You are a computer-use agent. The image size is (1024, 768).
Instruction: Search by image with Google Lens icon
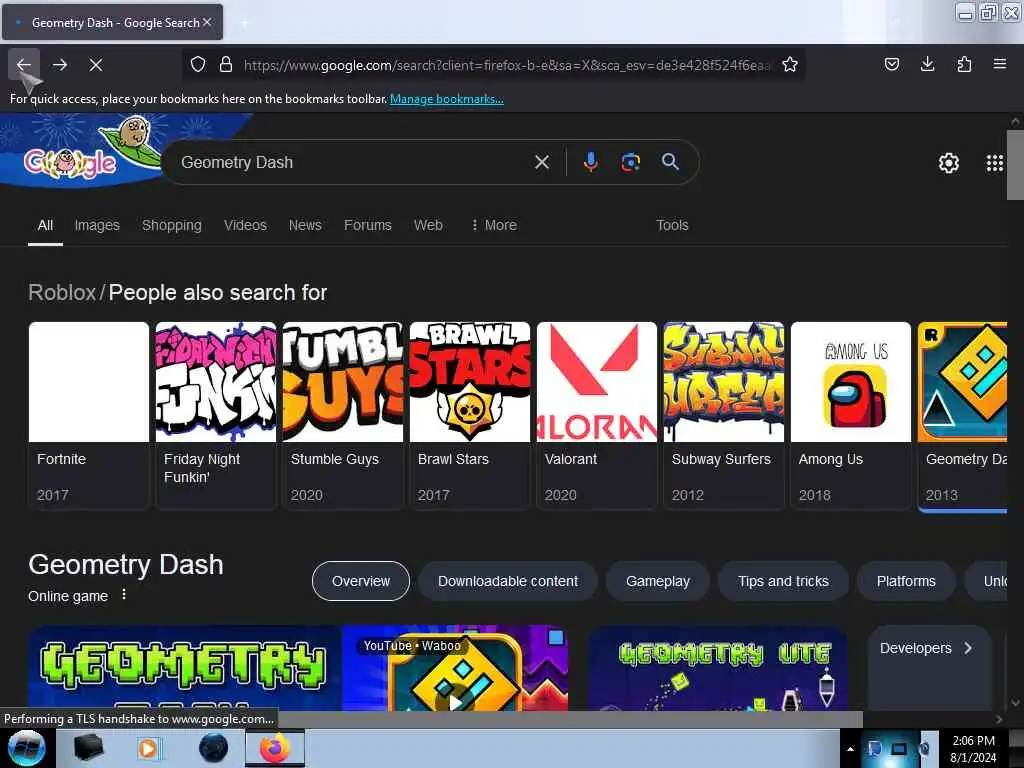coord(630,162)
